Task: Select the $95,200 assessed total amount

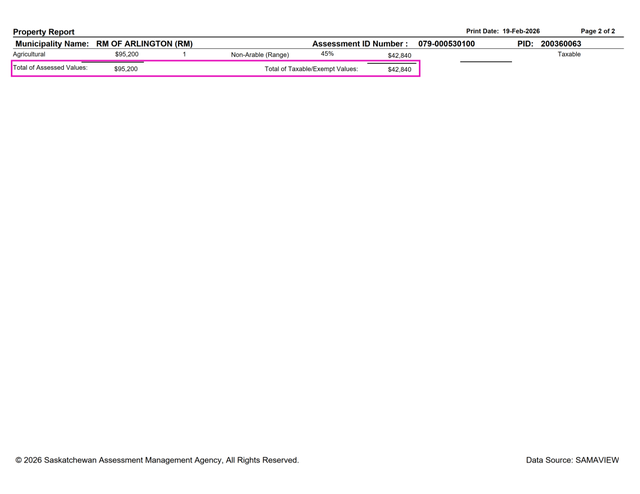Action: 126,69
